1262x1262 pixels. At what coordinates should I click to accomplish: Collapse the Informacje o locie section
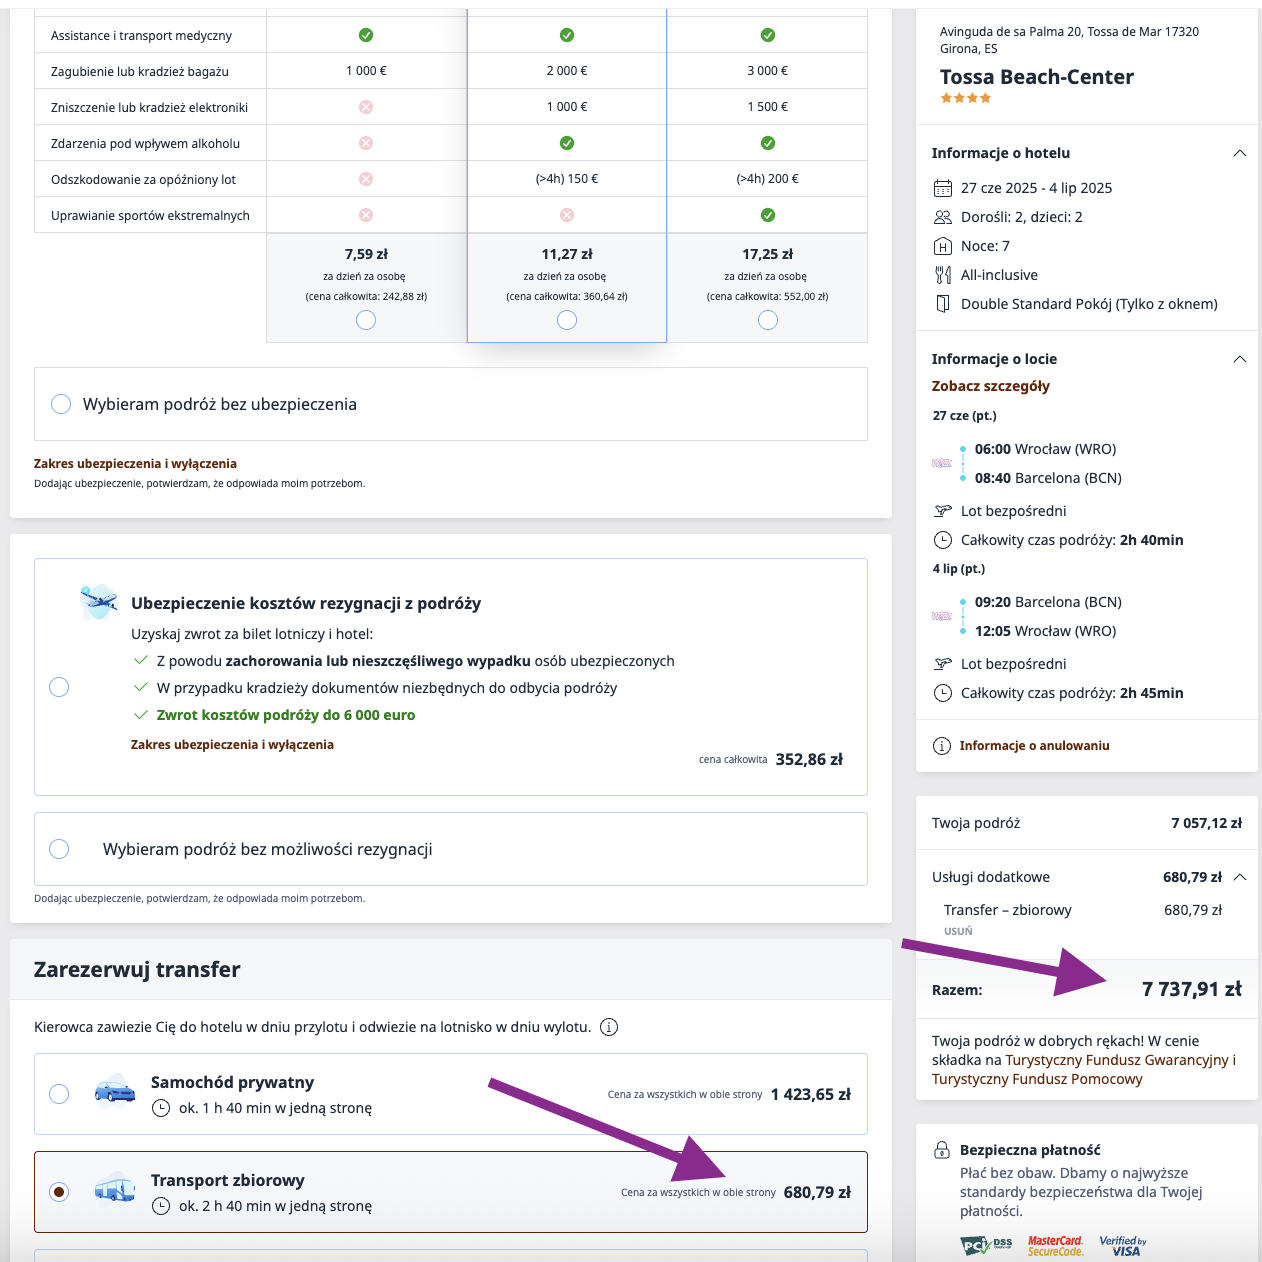coord(1240,359)
